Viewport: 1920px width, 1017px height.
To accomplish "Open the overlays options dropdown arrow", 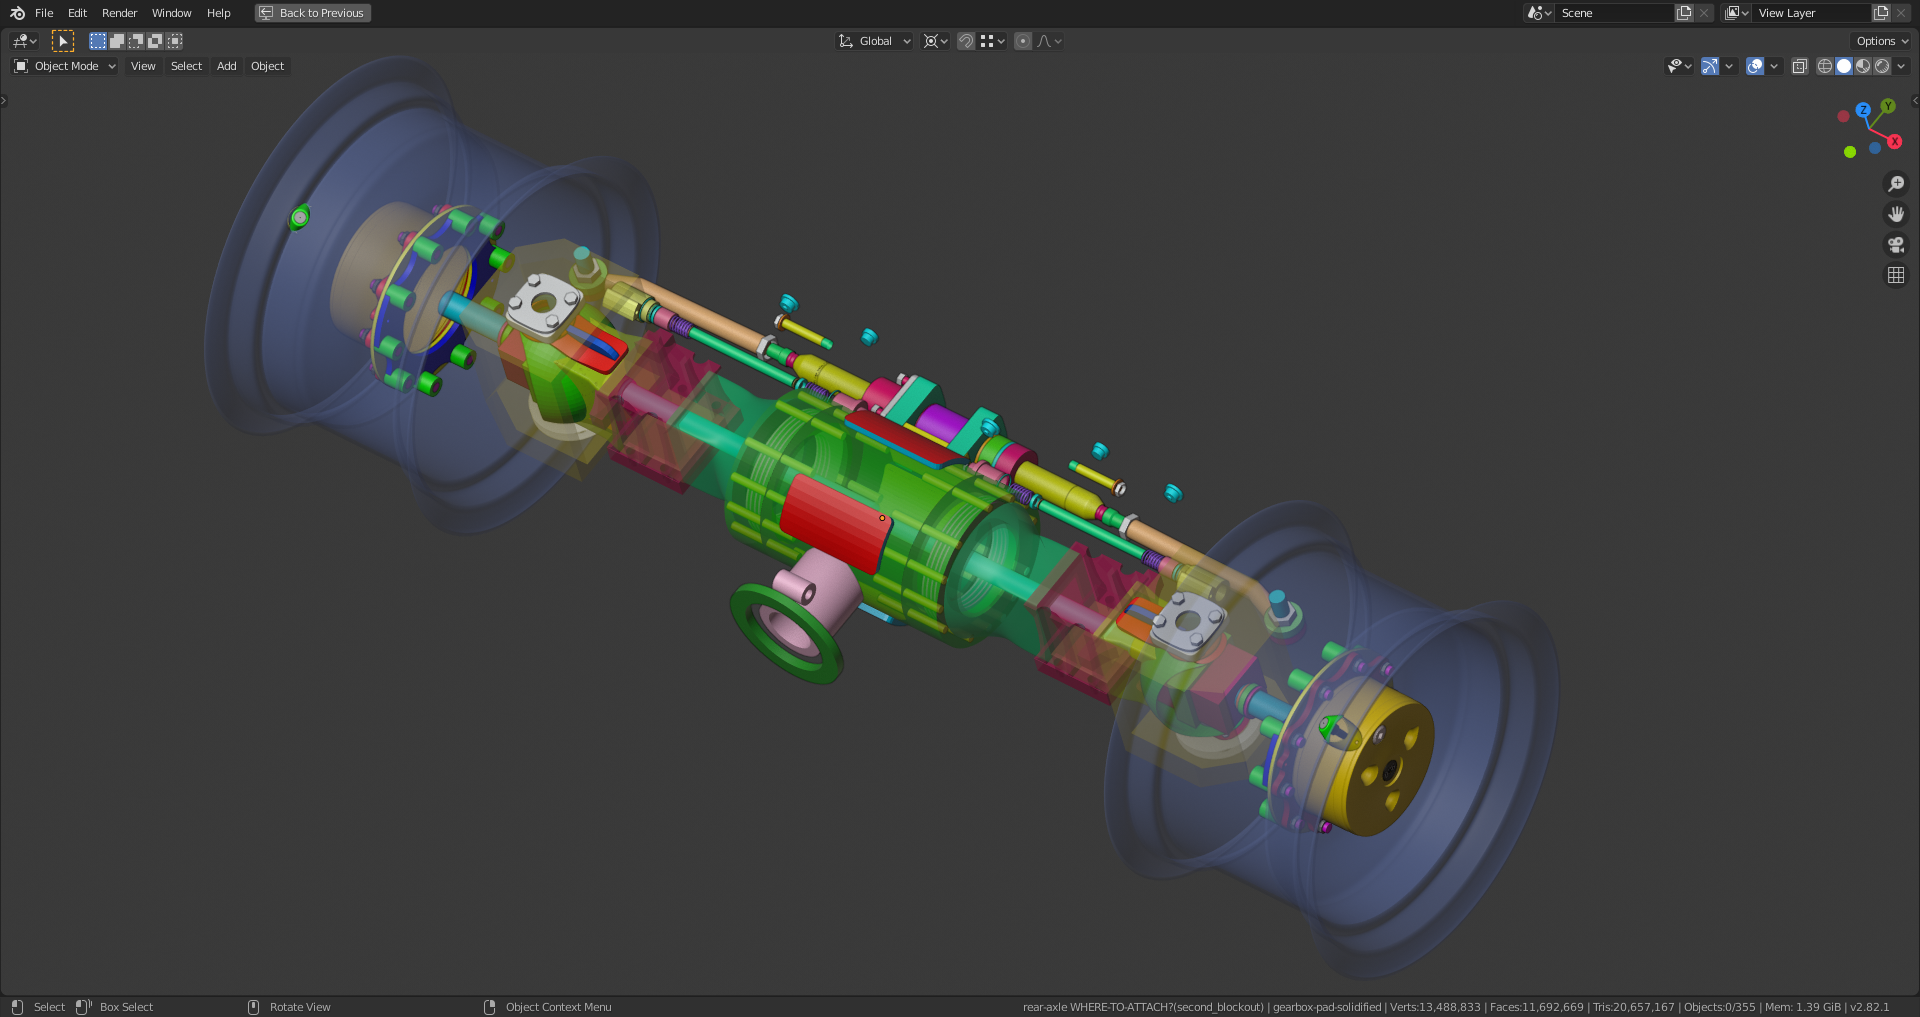I will 1774,66.
